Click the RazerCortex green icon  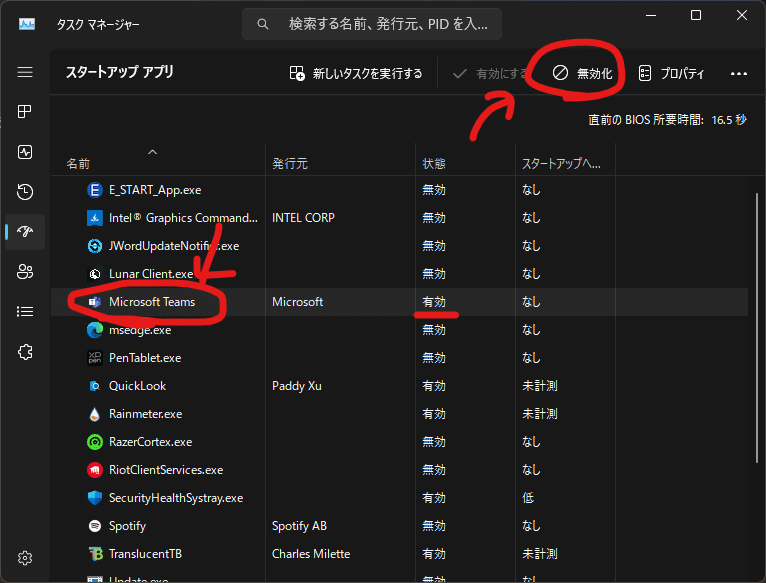(95, 442)
